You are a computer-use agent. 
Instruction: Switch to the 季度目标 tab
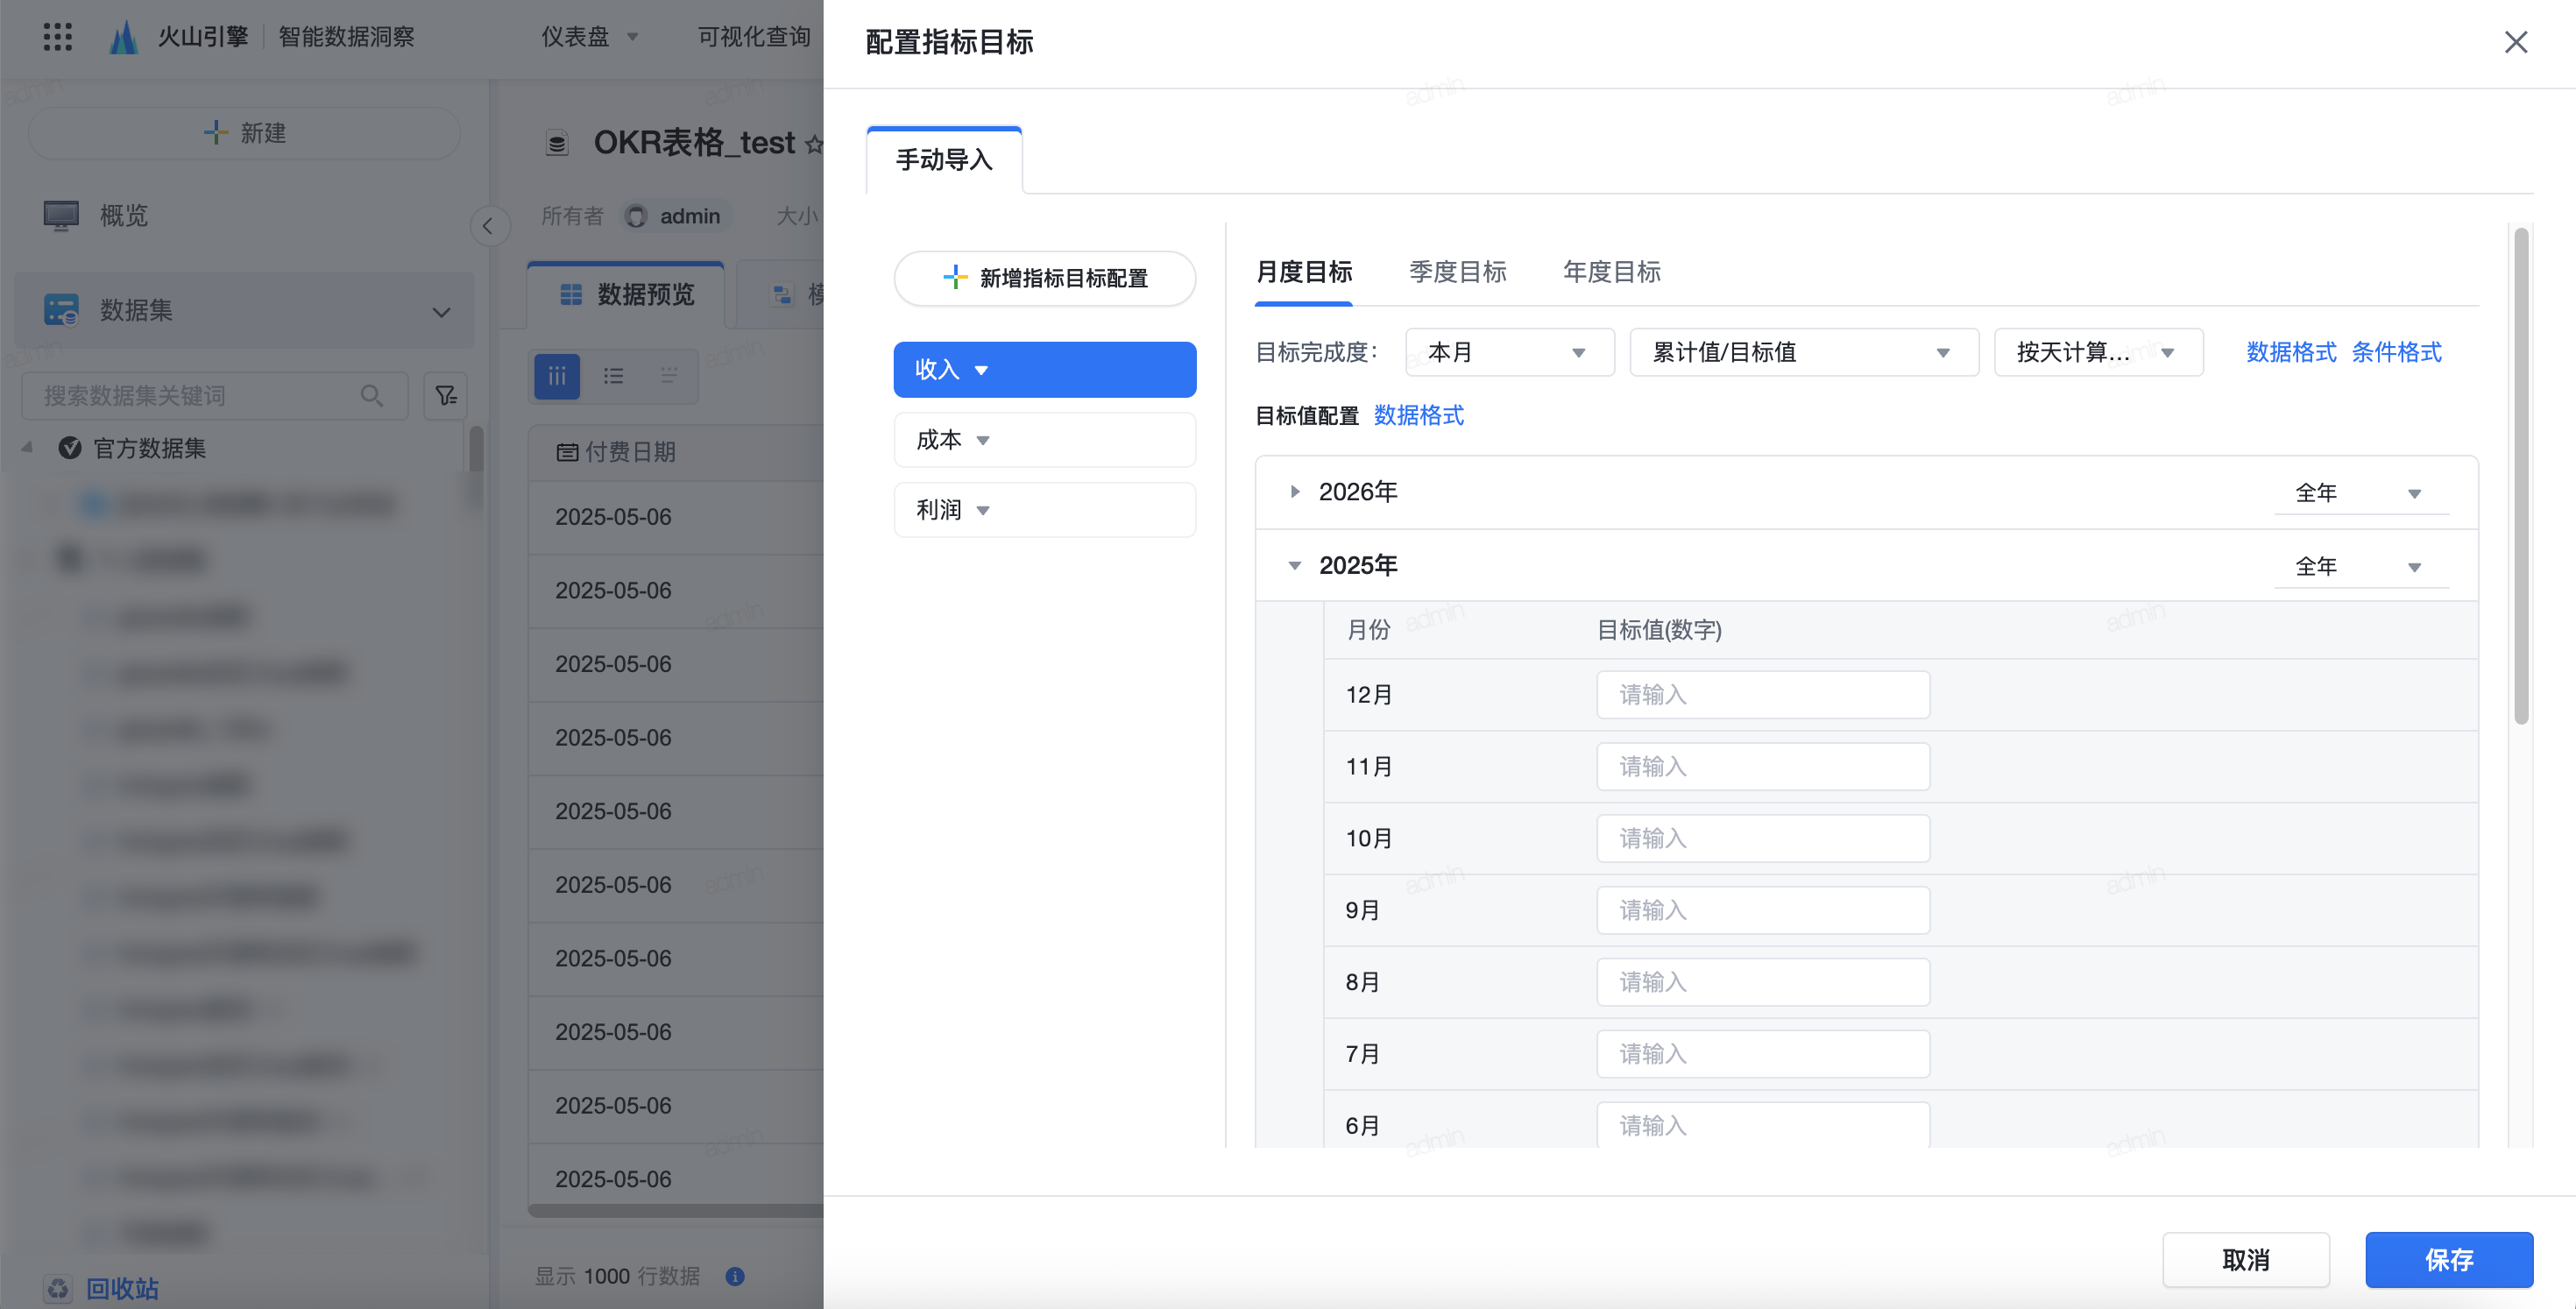[1457, 272]
